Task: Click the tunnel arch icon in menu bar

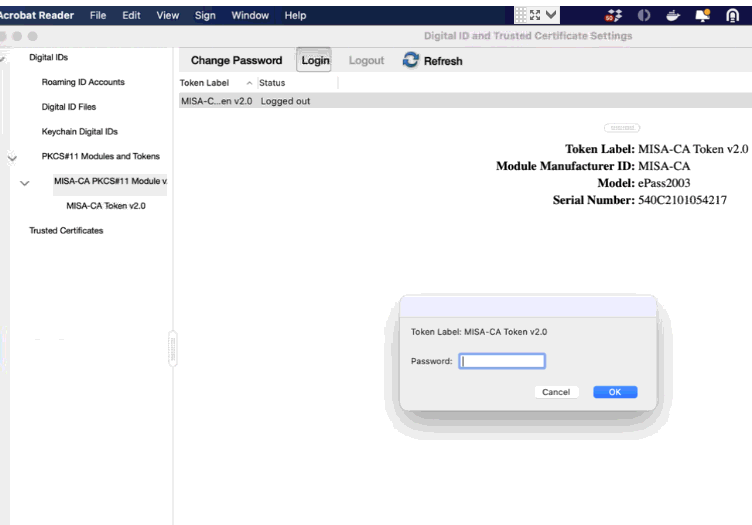Action: click(732, 16)
